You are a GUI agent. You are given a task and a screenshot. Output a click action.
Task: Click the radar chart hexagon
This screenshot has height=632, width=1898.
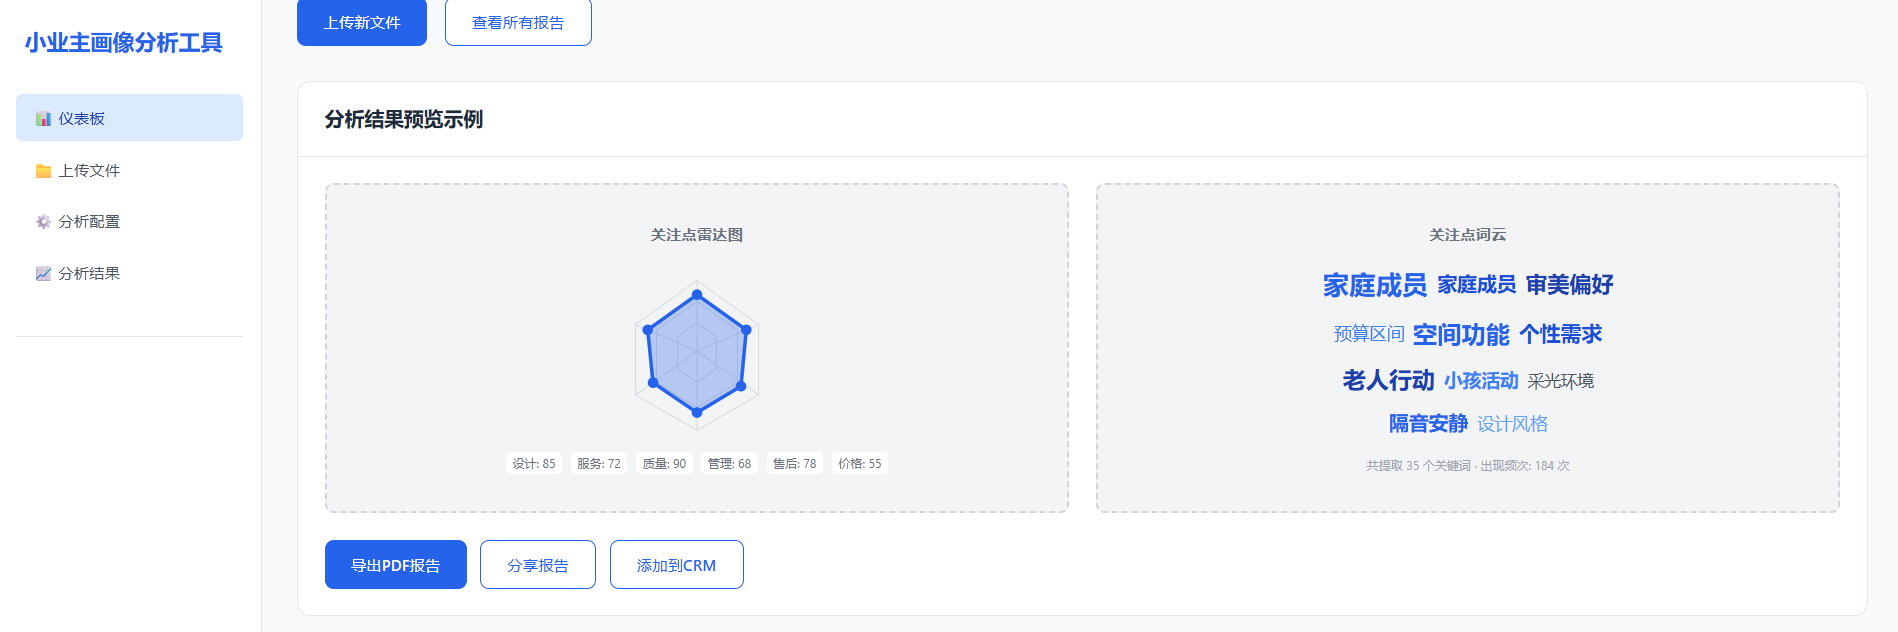pos(697,352)
